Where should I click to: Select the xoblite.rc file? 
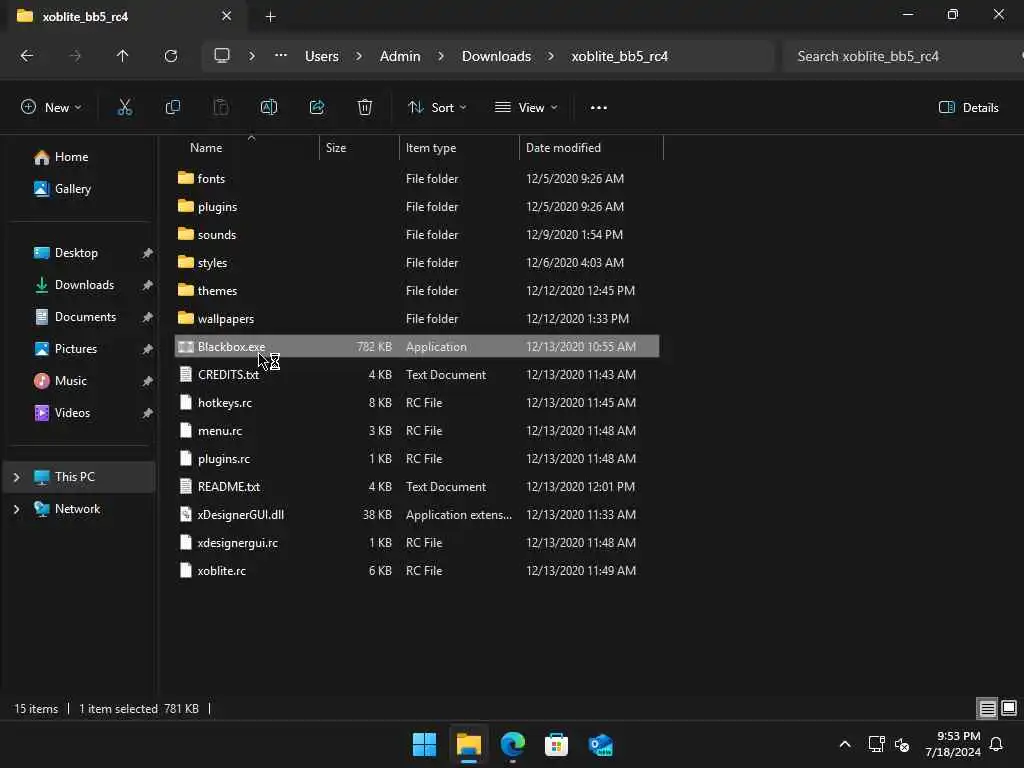(417, 571)
